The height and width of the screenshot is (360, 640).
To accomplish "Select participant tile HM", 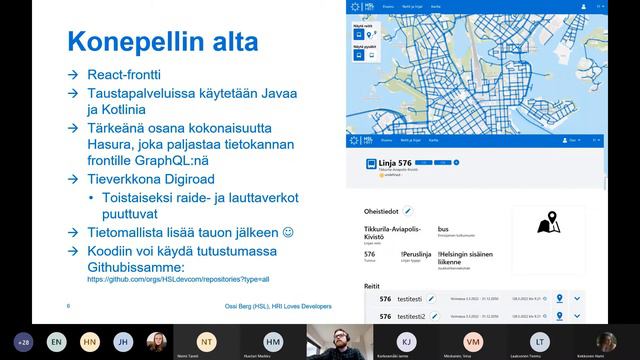I will pos(273,342).
